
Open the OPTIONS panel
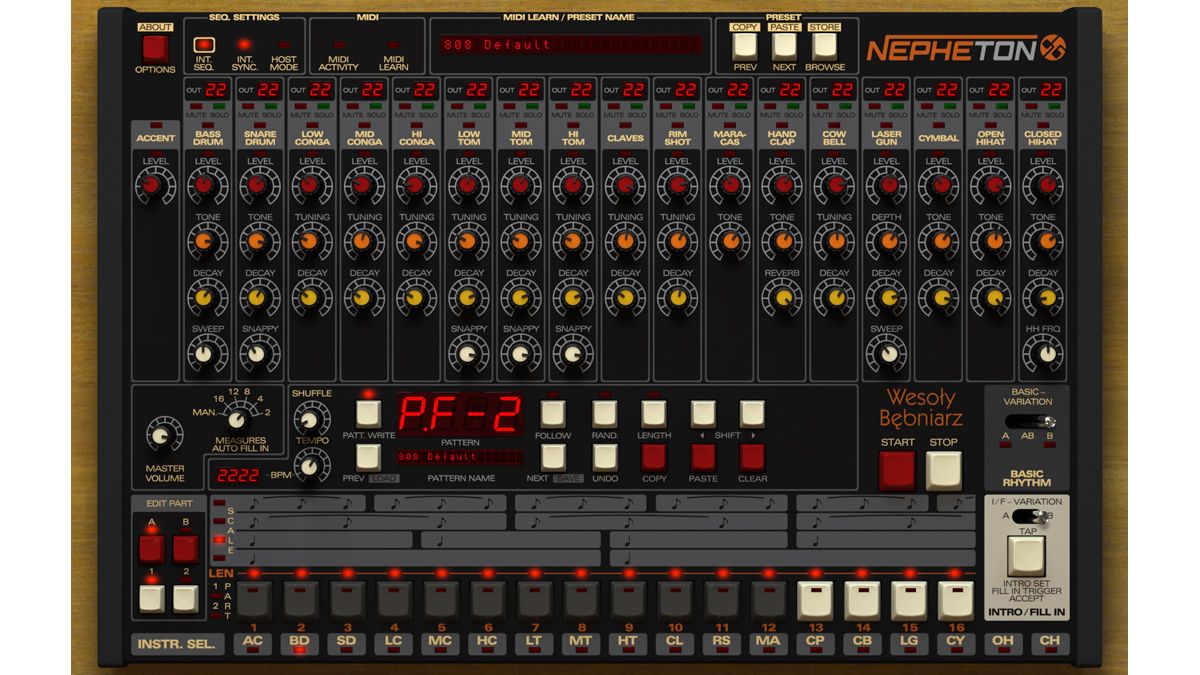(x=156, y=46)
